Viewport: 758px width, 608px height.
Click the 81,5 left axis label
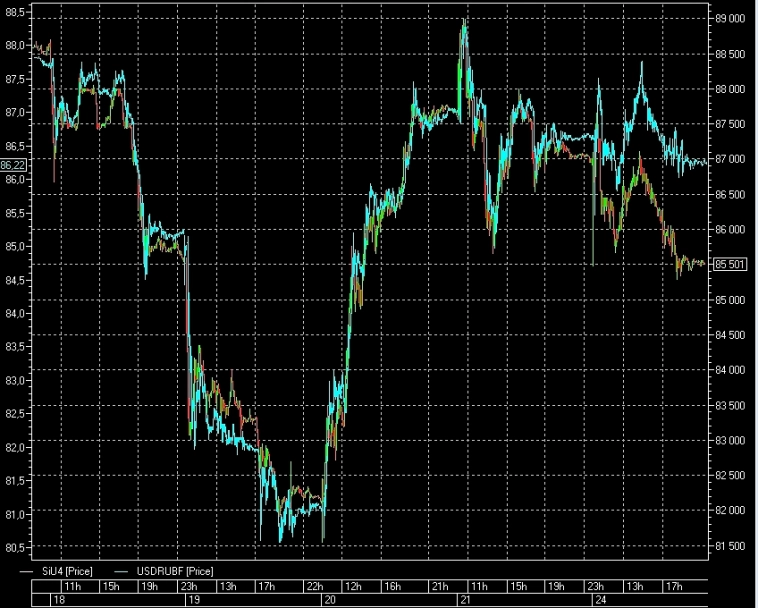[x=15, y=481]
